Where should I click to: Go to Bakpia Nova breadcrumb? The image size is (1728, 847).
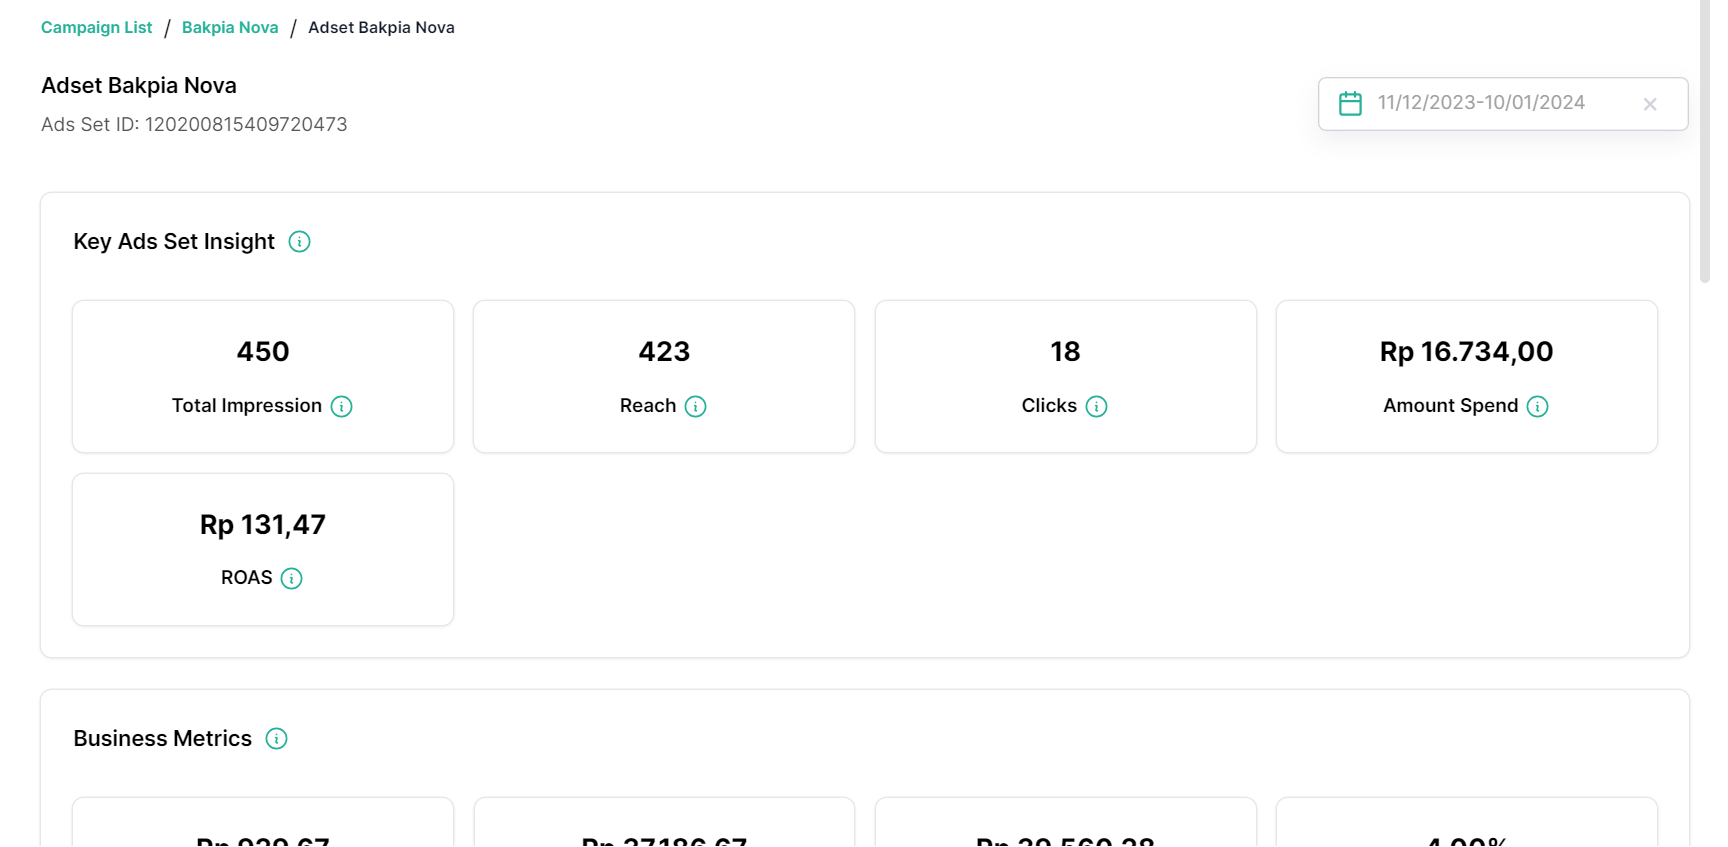tap(230, 28)
